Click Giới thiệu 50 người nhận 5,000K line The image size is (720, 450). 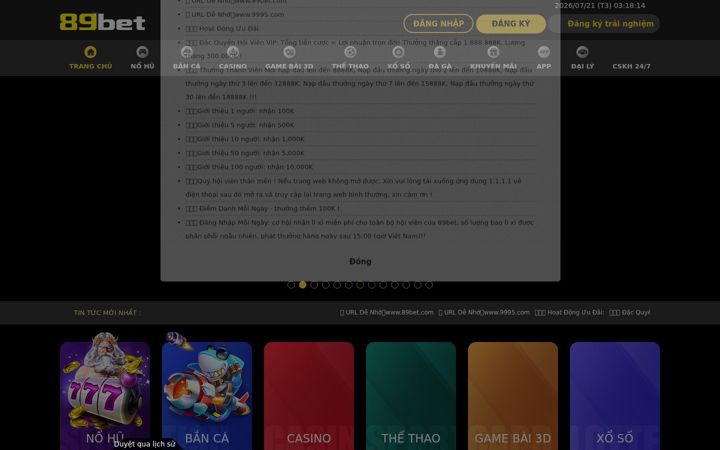[245, 153]
